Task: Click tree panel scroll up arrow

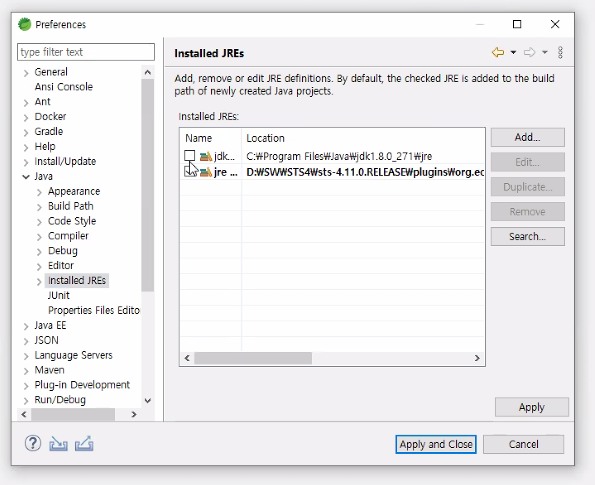Action: click(x=148, y=72)
